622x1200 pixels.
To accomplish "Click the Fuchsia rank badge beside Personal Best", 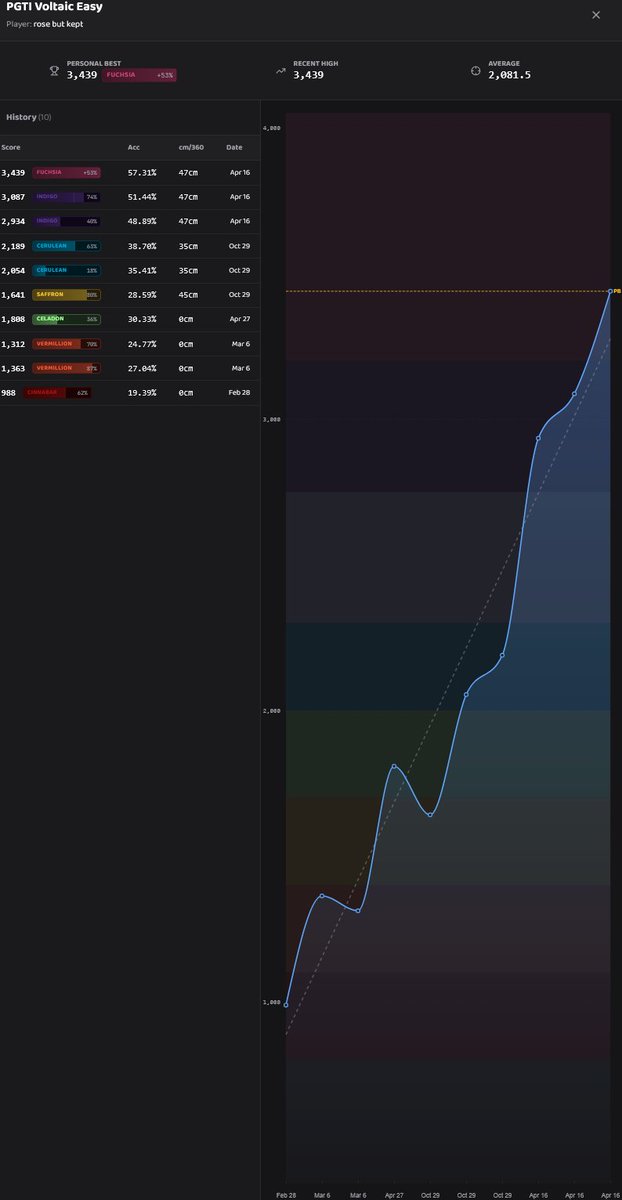I will pyautogui.click(x=139, y=75).
